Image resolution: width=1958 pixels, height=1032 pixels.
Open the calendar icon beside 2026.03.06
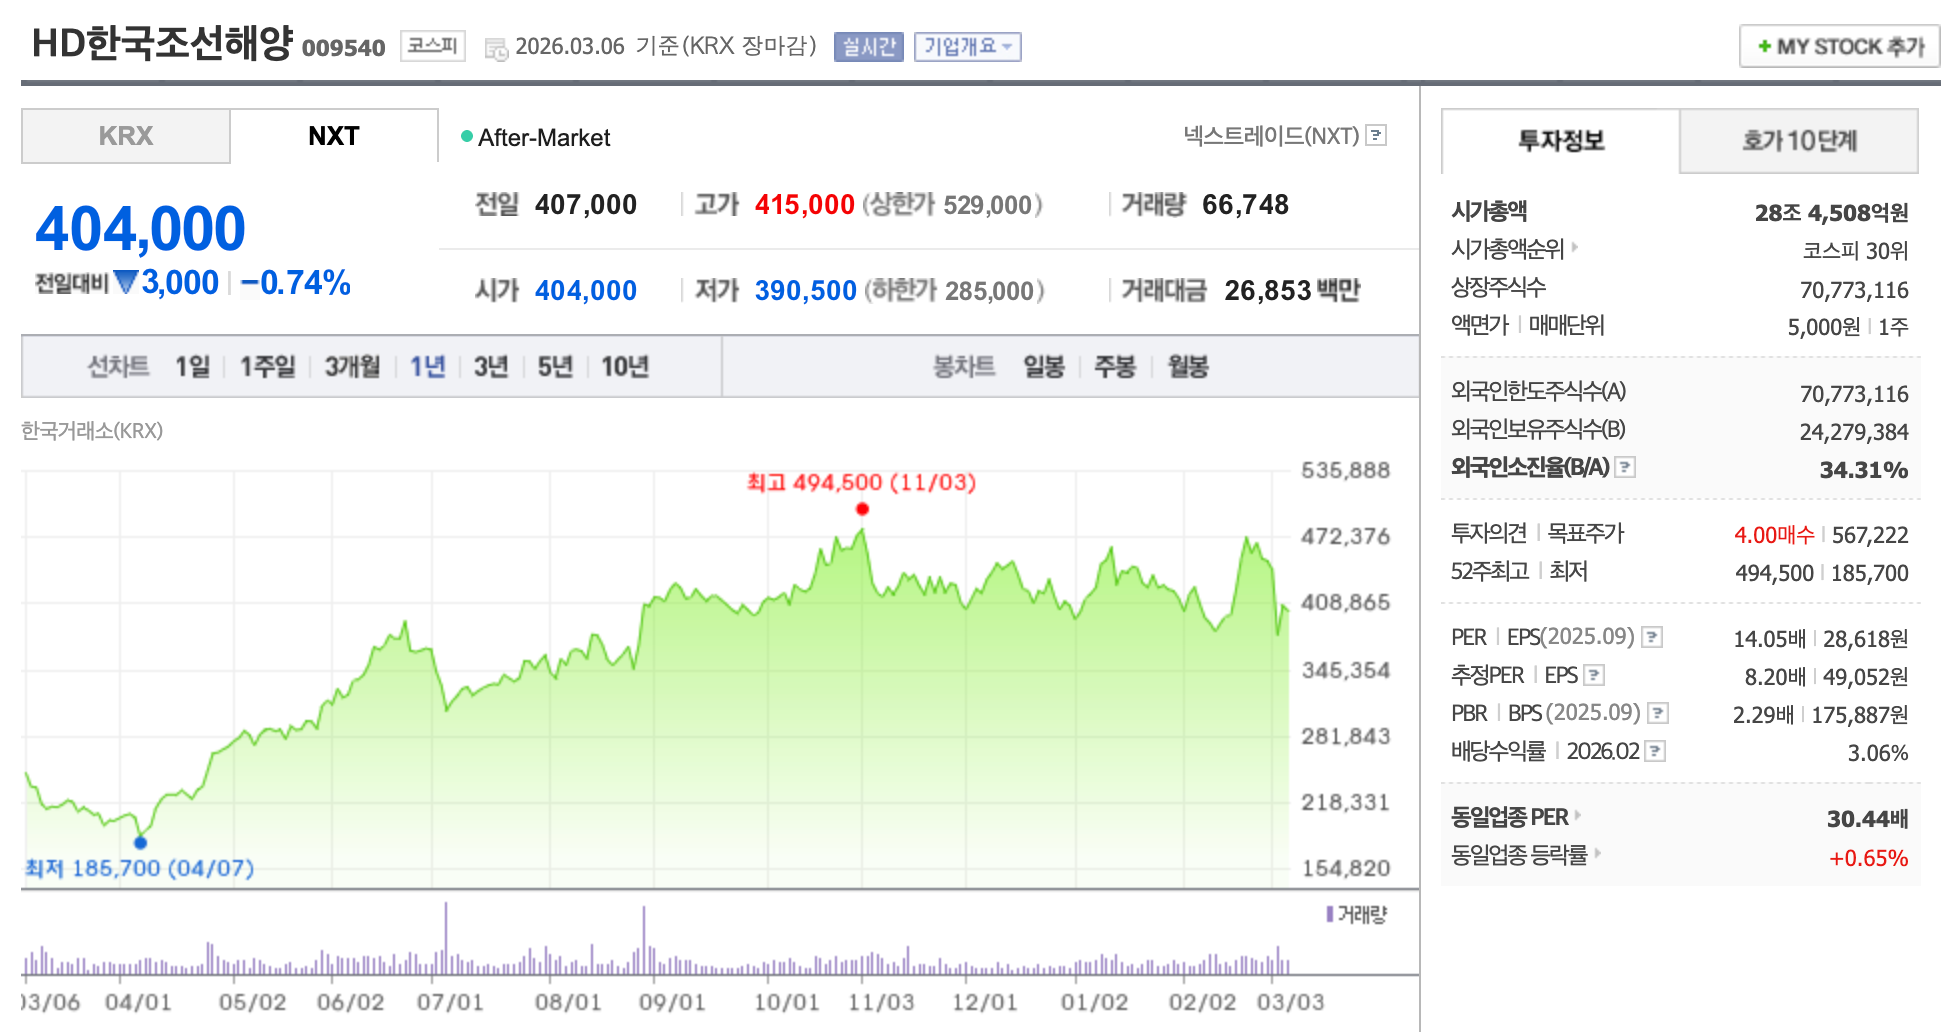(x=496, y=49)
